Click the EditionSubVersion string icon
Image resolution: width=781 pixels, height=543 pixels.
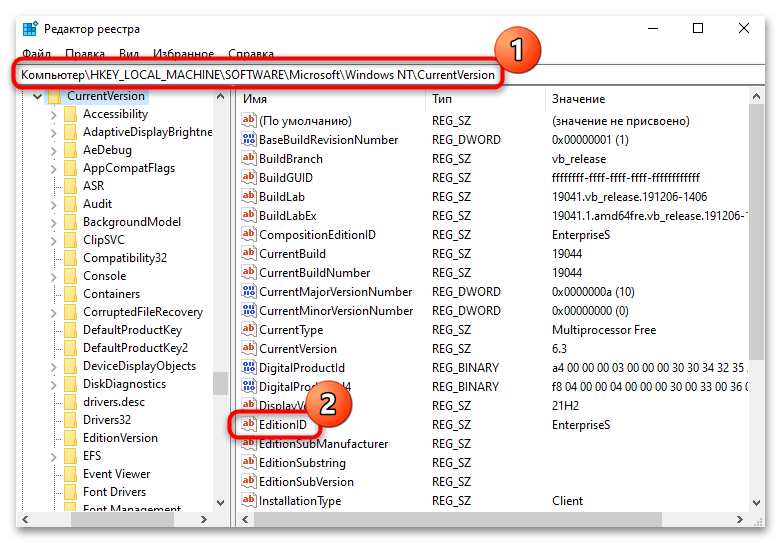(249, 481)
